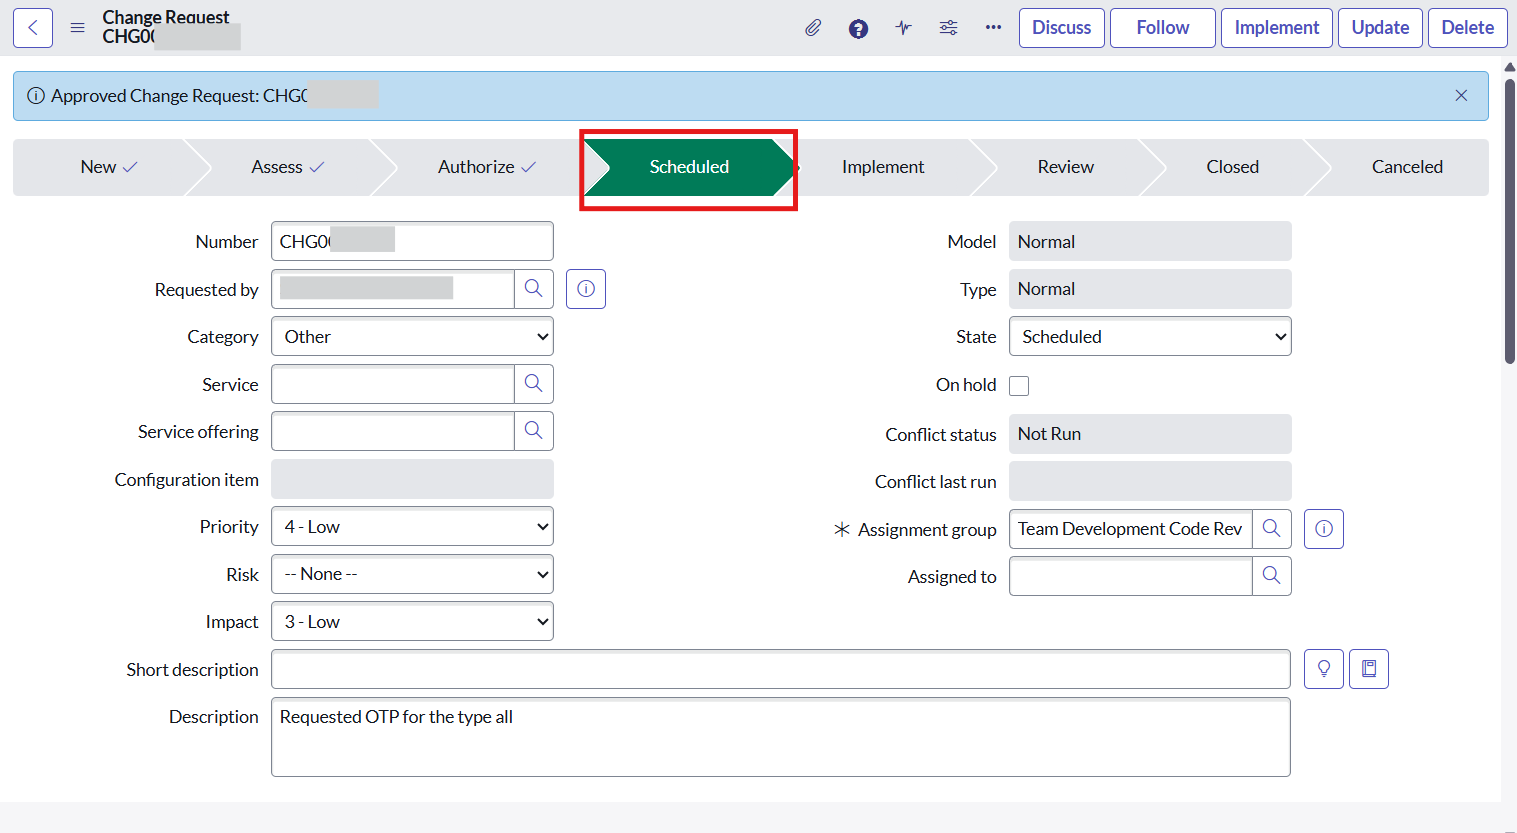The height and width of the screenshot is (833, 1517).
Task: Click the Update button
Action: [x=1380, y=28]
